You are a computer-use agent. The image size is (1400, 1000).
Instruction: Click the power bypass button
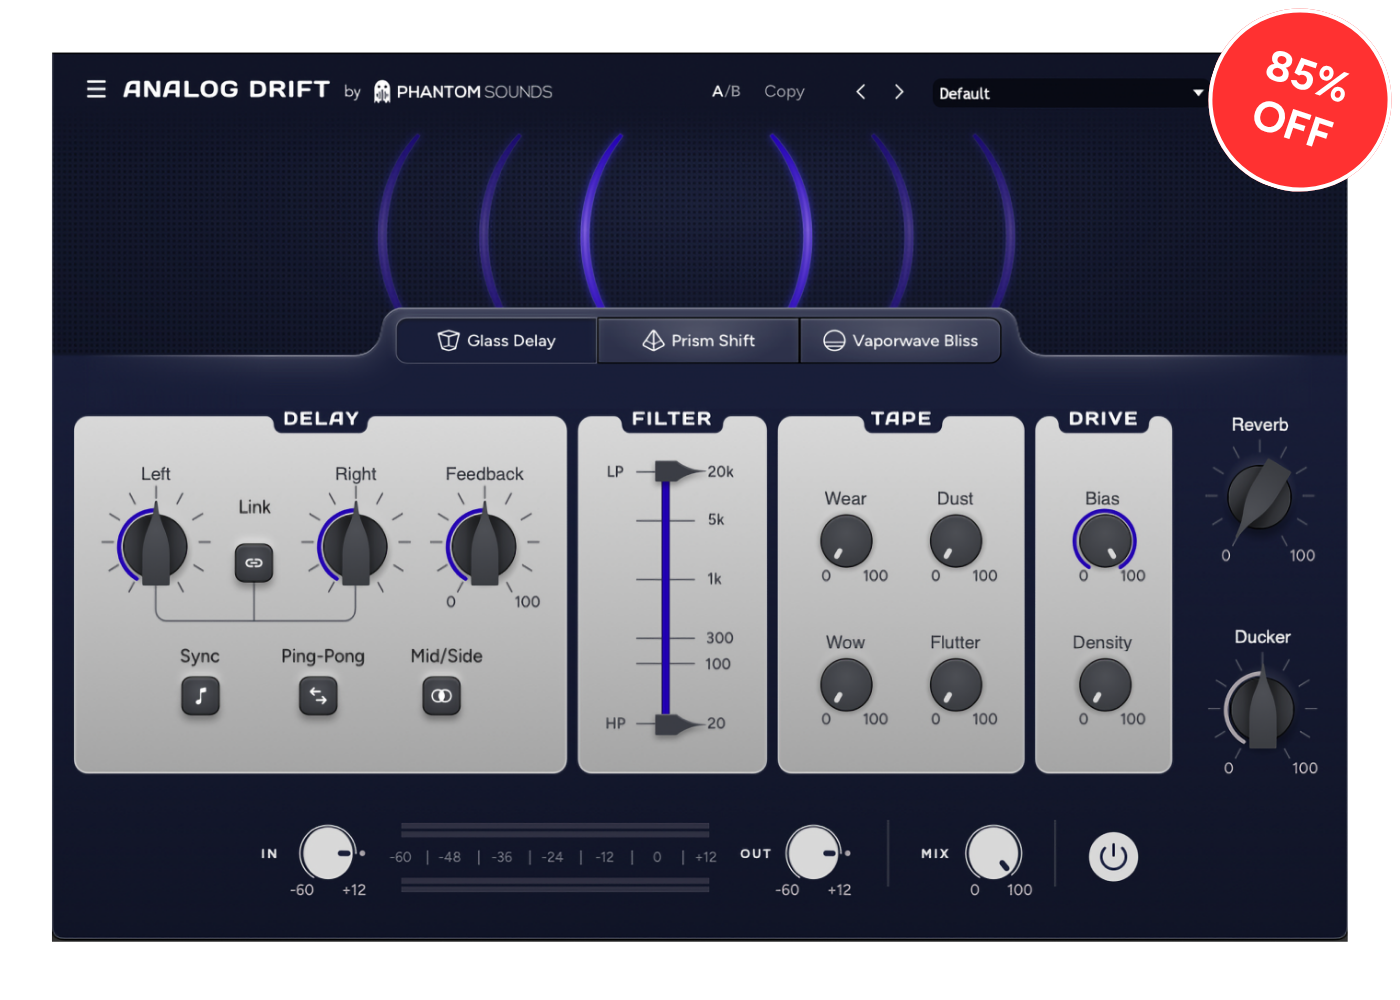1113,857
